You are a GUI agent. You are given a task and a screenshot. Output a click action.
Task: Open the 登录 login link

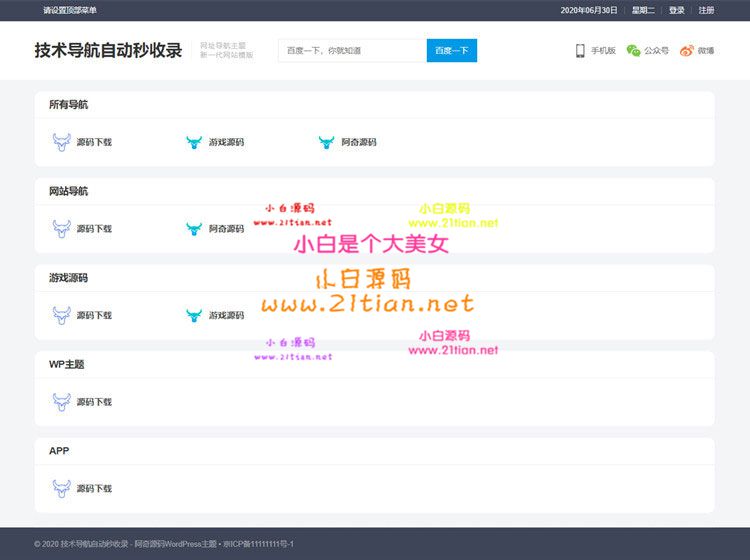pyautogui.click(x=677, y=10)
